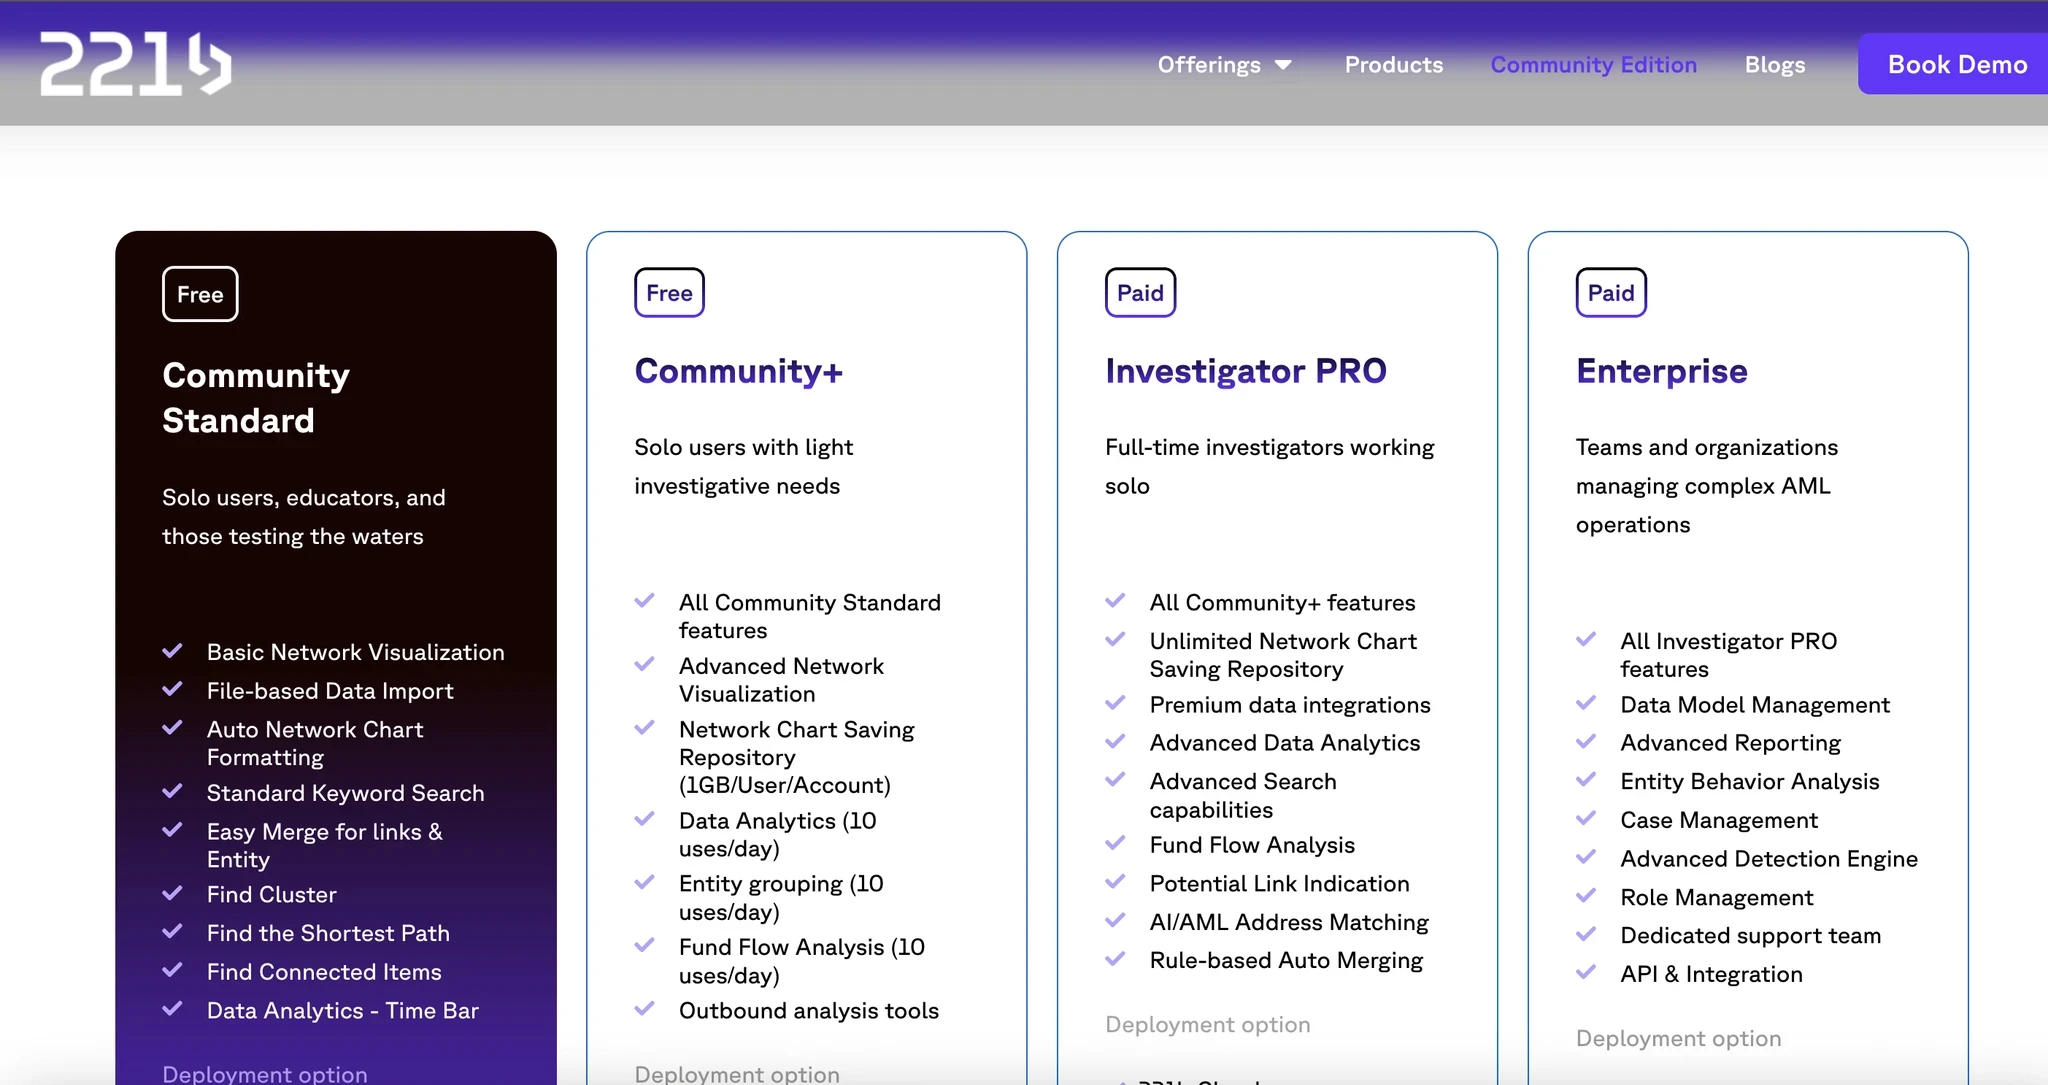Image resolution: width=2048 pixels, height=1085 pixels.
Task: Open the Products menu item
Action: [1393, 65]
